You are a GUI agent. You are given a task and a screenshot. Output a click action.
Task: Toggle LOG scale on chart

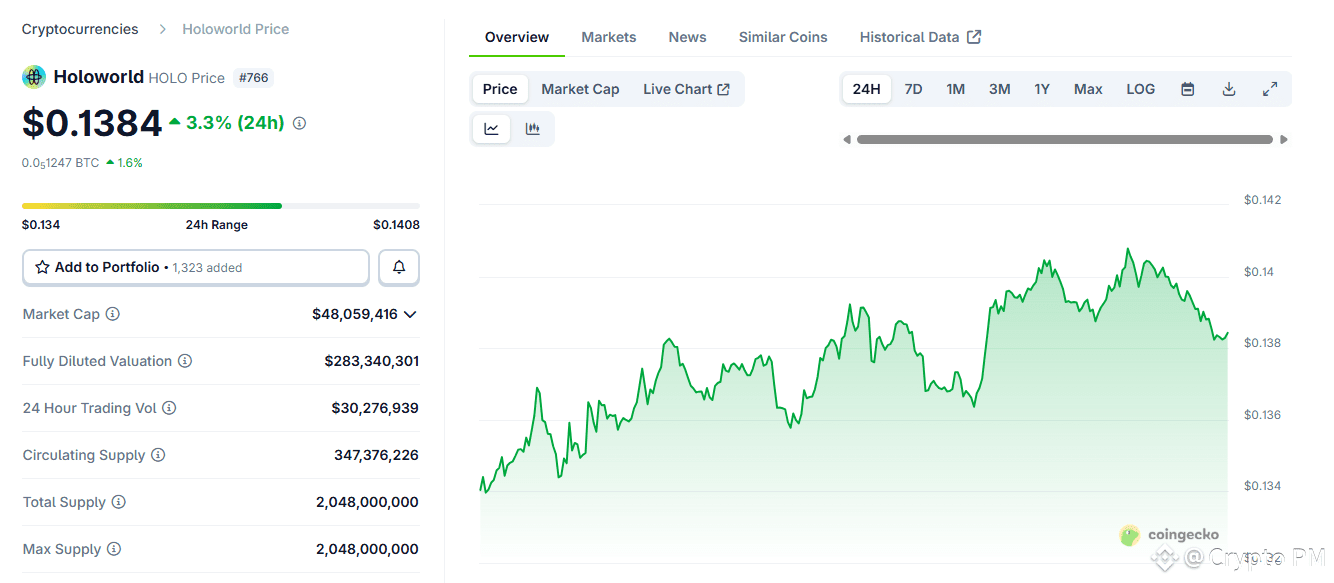click(1140, 89)
